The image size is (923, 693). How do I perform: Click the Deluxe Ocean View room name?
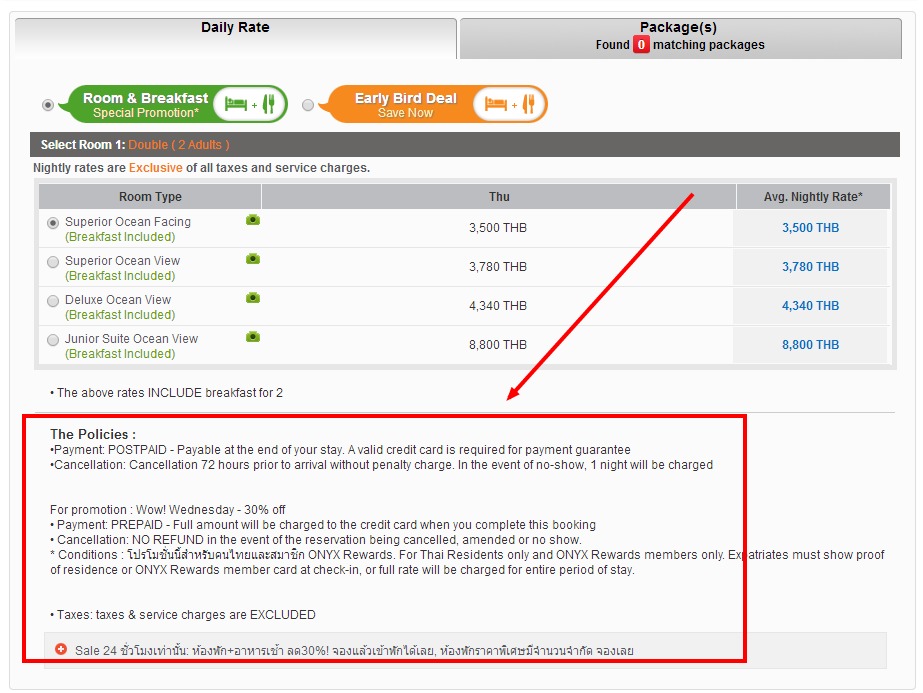[x=118, y=300]
